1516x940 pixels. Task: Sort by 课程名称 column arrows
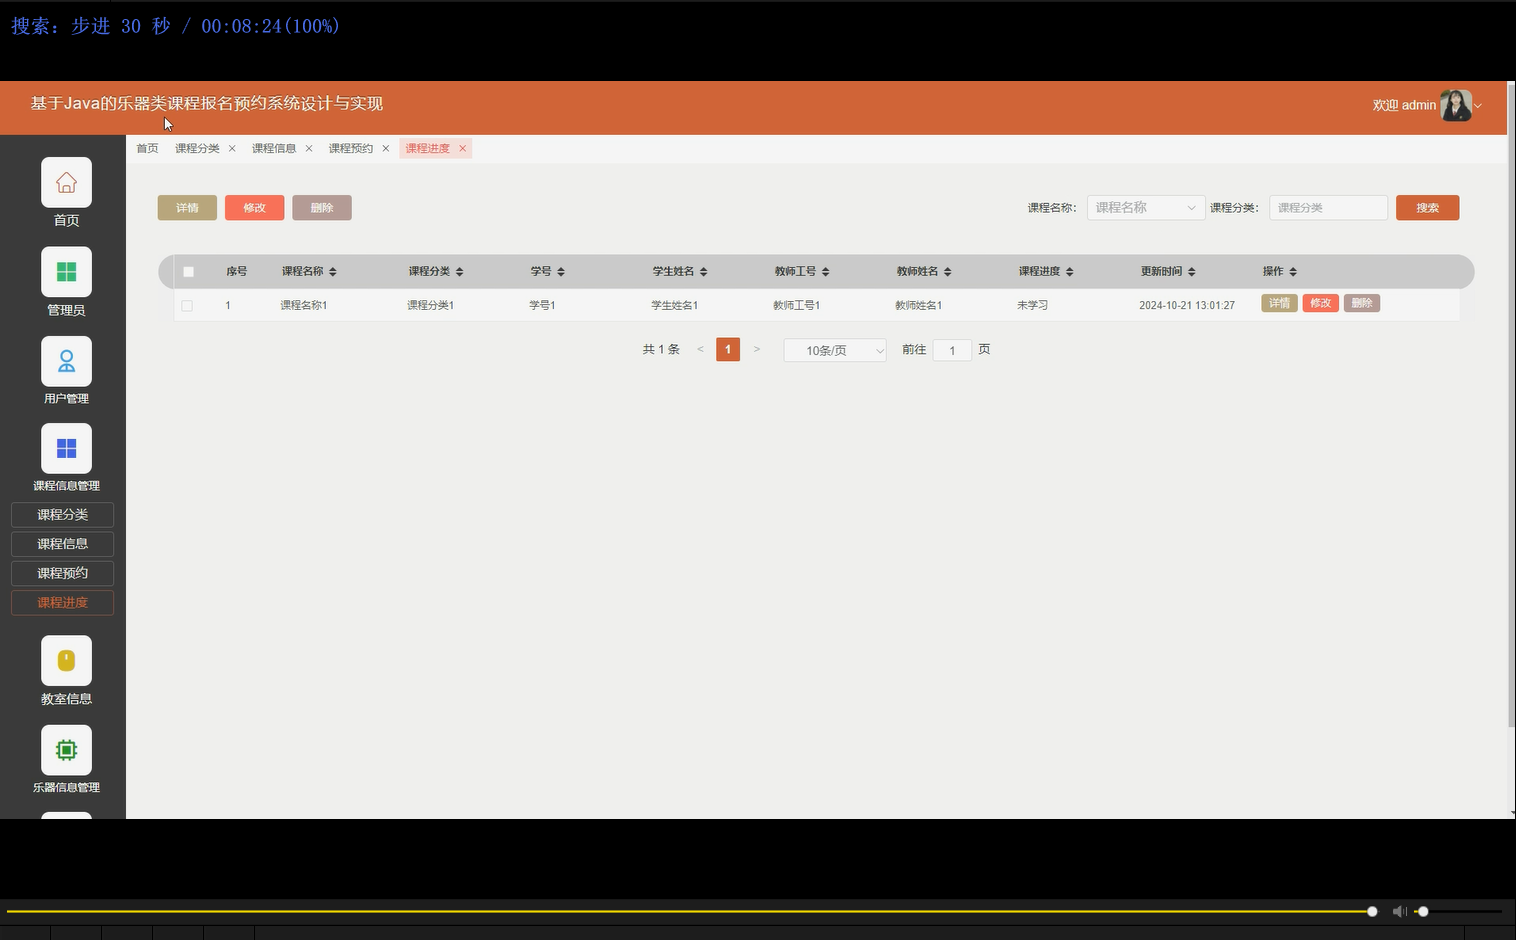(x=333, y=272)
